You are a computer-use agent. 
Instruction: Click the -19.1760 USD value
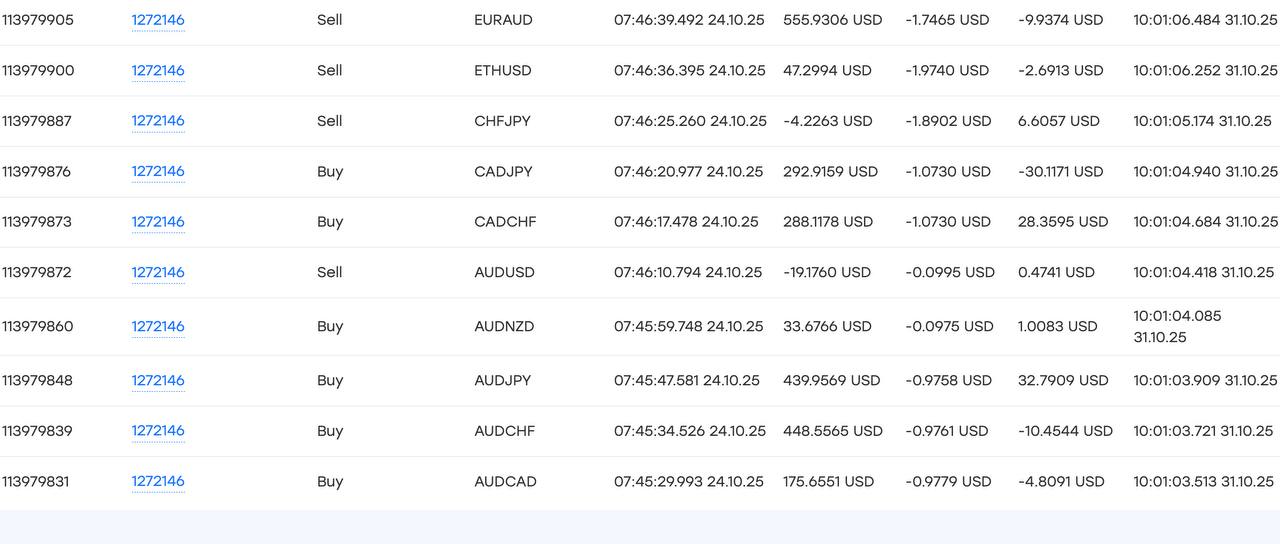827,272
